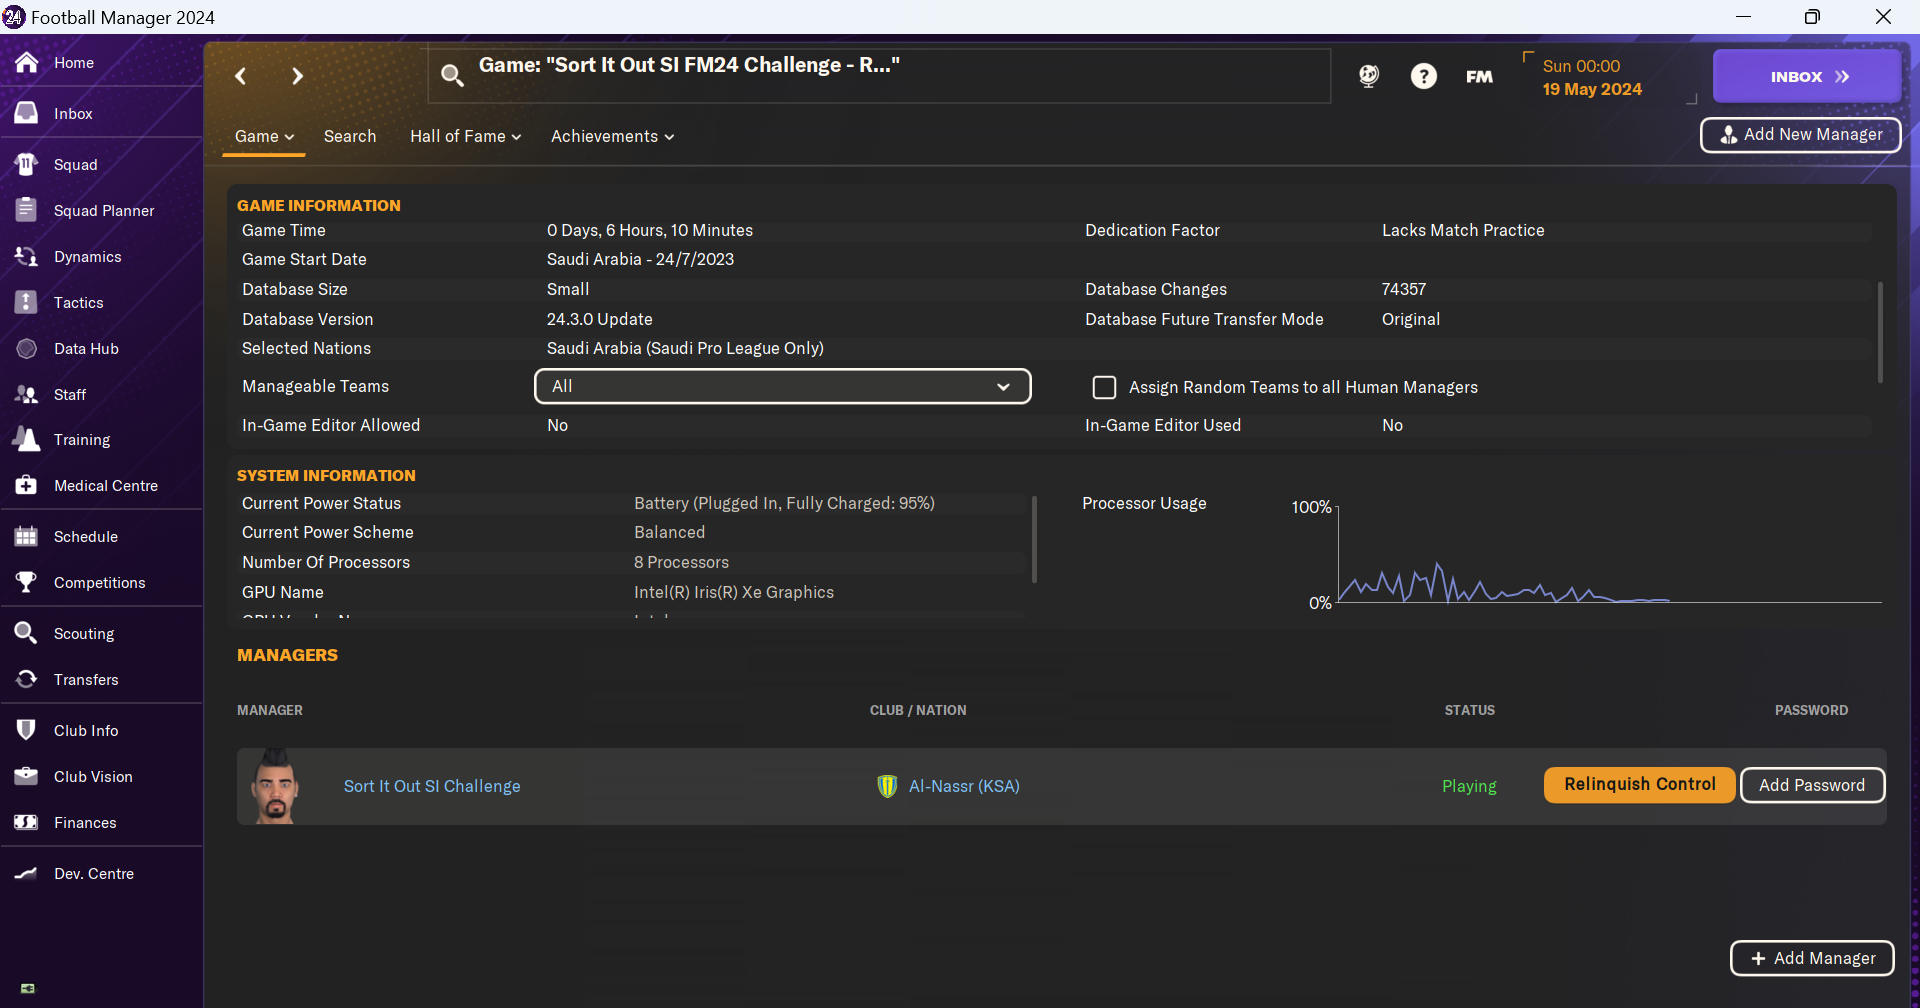1920x1008 pixels.
Task: Open the Club Info shield icon
Action: [27, 730]
